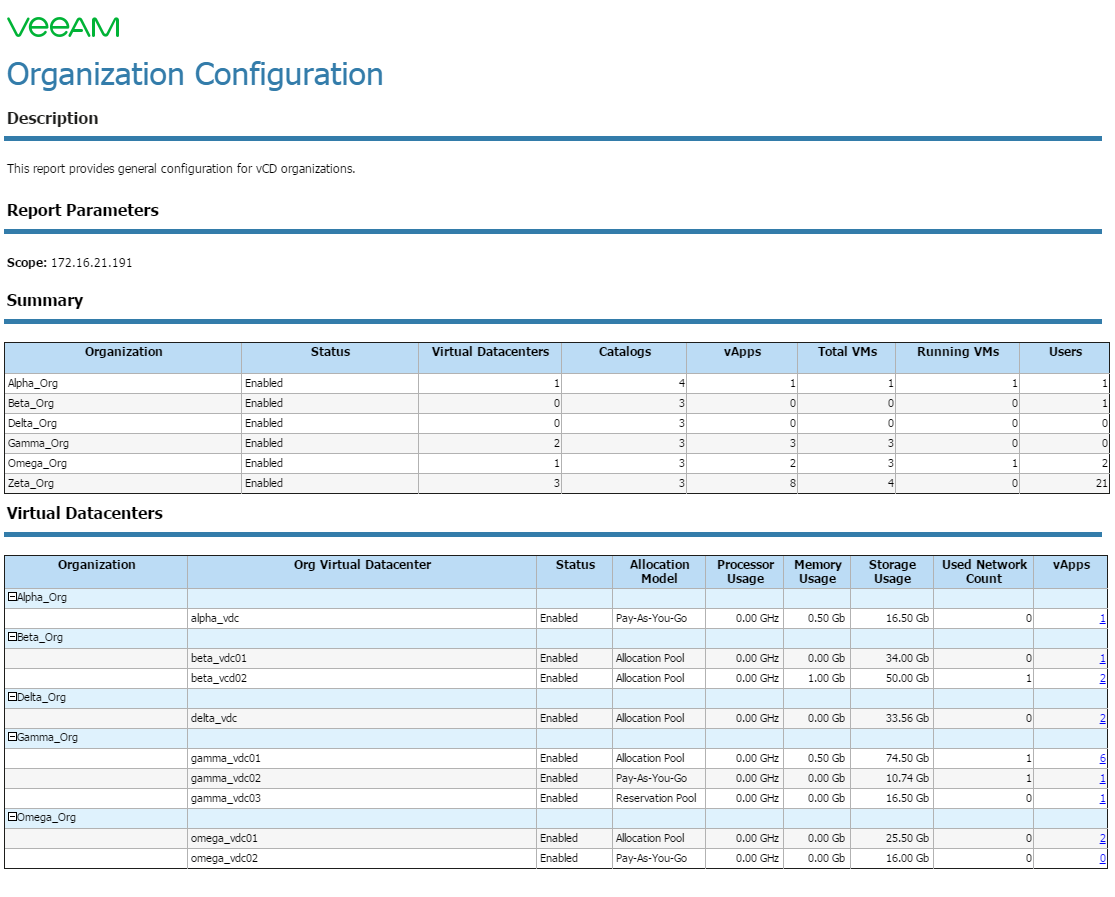Select the delta_vdc datacenter name

[x=213, y=718]
